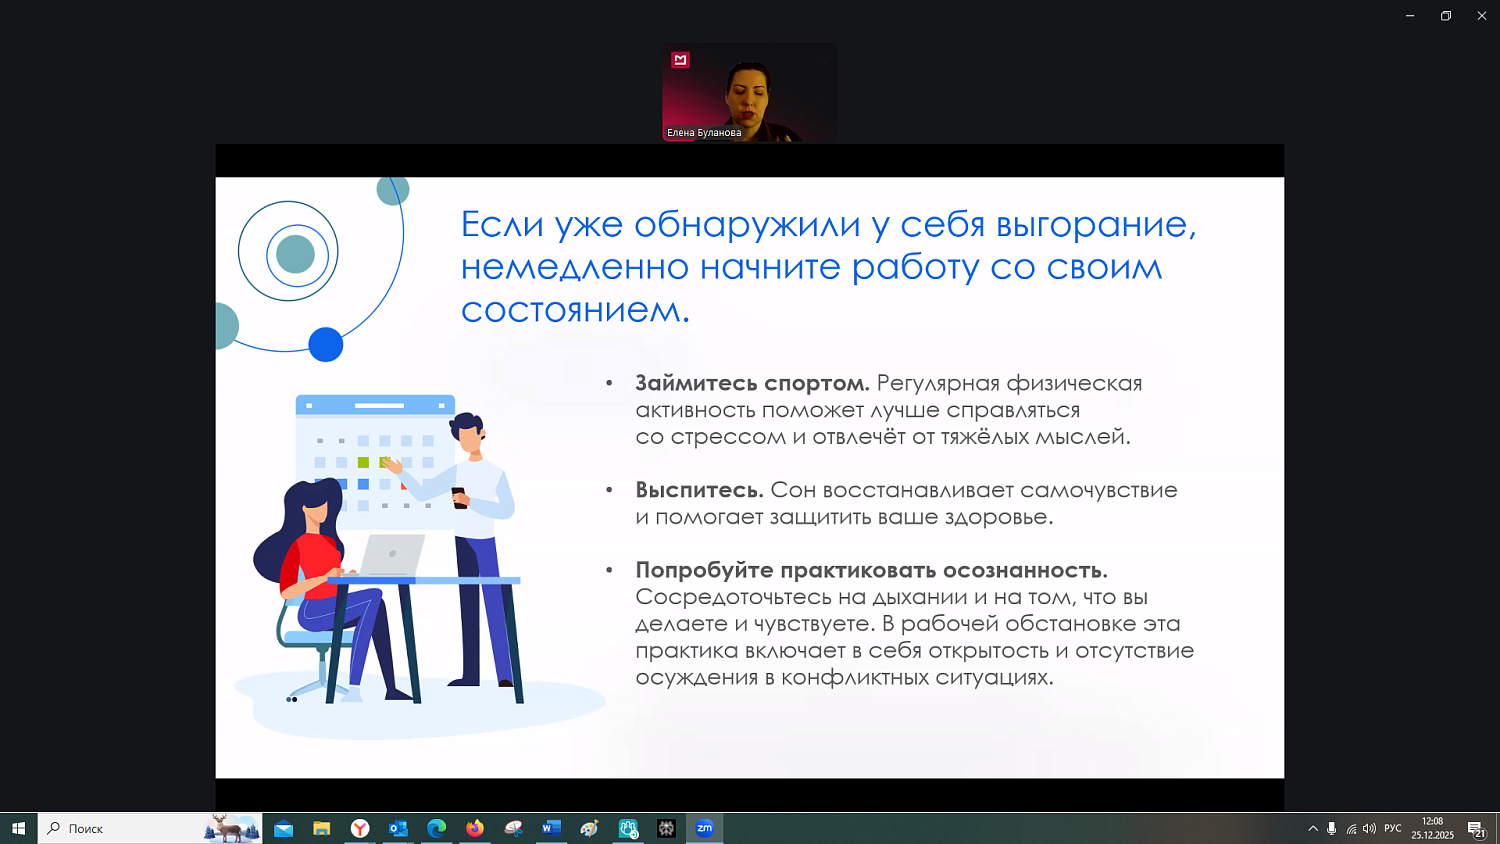Open the volume control slider
1500x844 pixels.
click(x=1369, y=828)
